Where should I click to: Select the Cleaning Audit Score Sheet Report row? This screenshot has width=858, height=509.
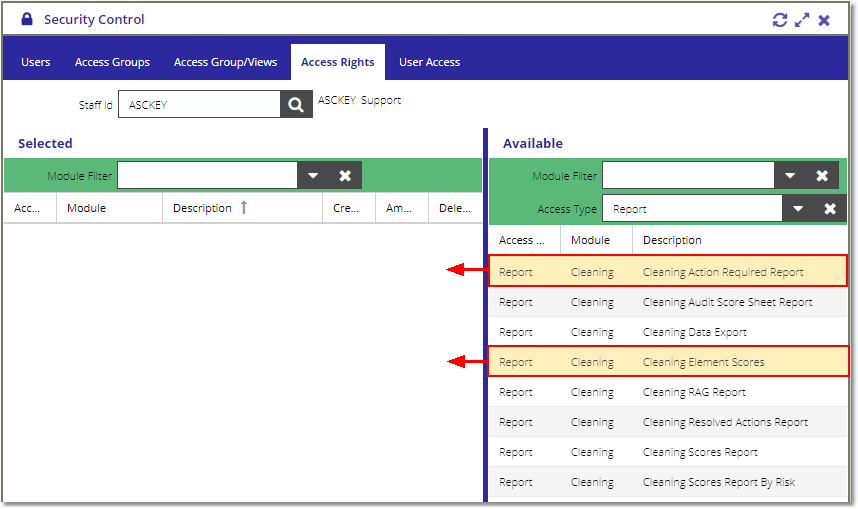click(x=668, y=302)
